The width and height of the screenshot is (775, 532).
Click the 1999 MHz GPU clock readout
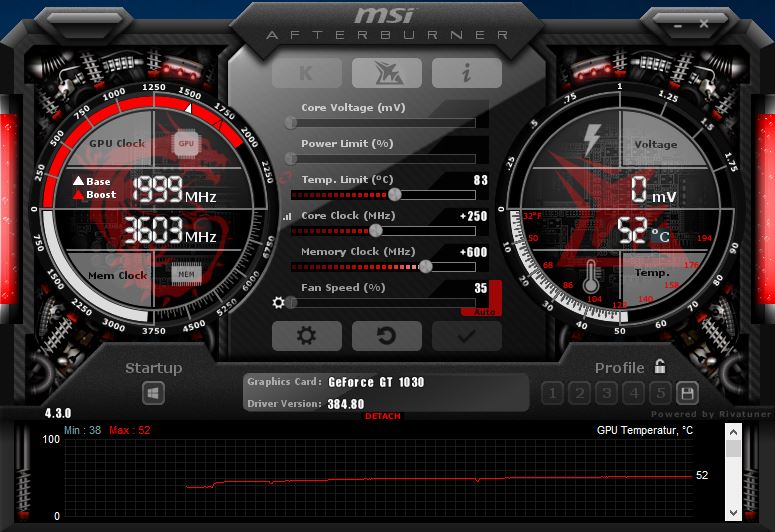pos(174,190)
